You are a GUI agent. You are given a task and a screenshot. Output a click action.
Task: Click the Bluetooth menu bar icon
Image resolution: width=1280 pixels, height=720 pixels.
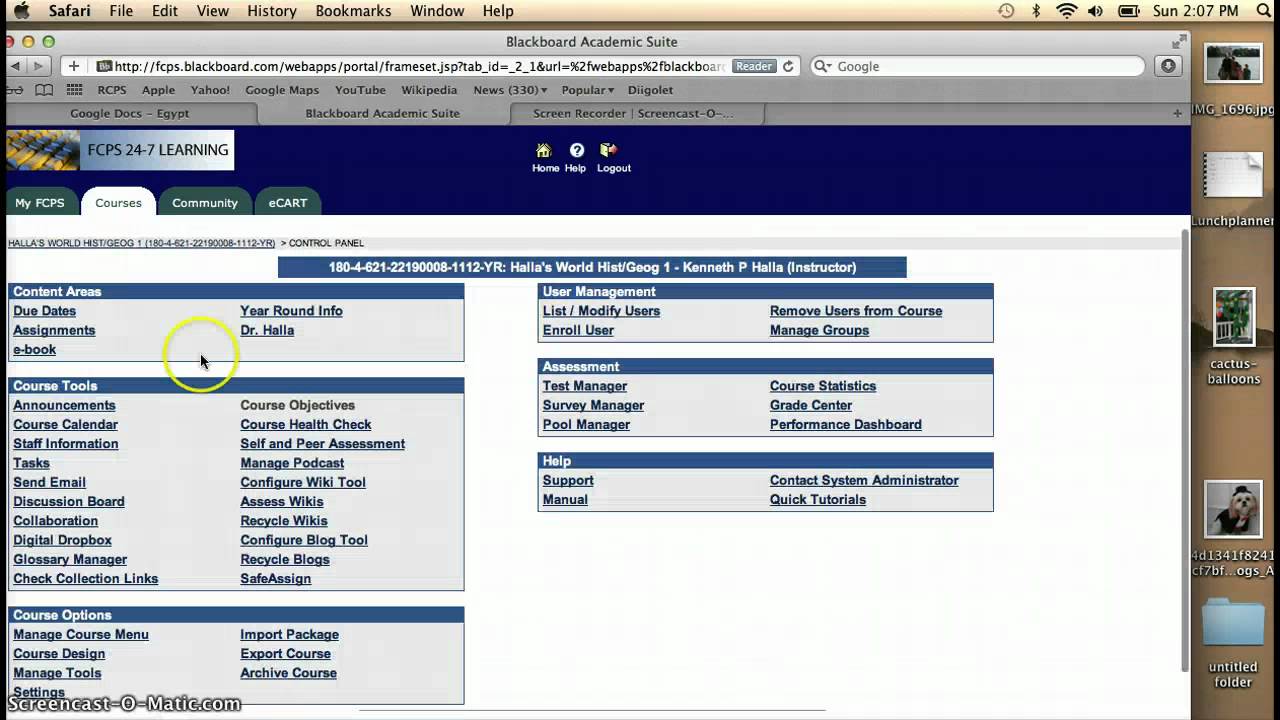pyautogui.click(x=1036, y=11)
